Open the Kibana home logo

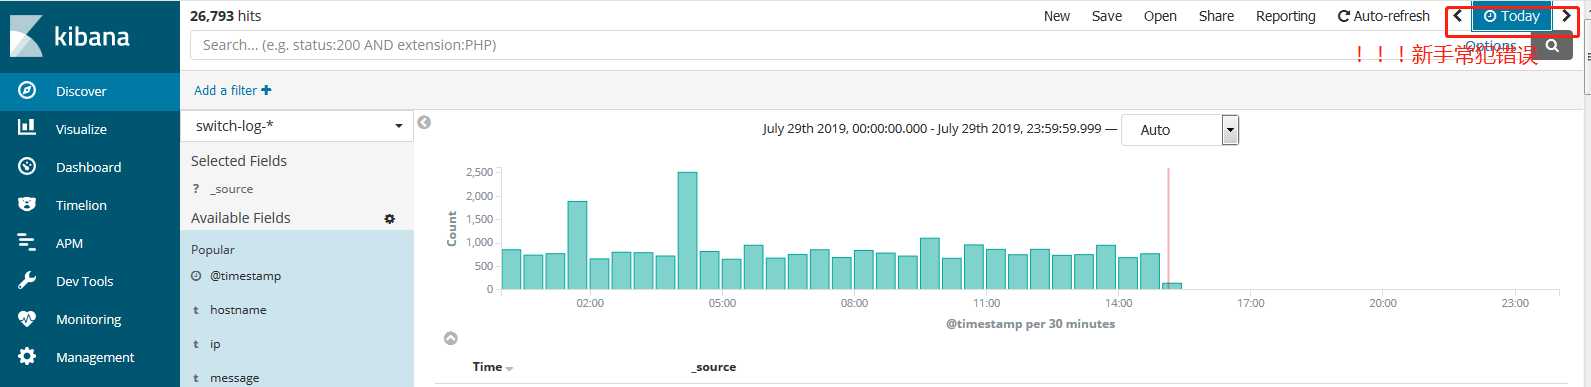click(x=70, y=36)
